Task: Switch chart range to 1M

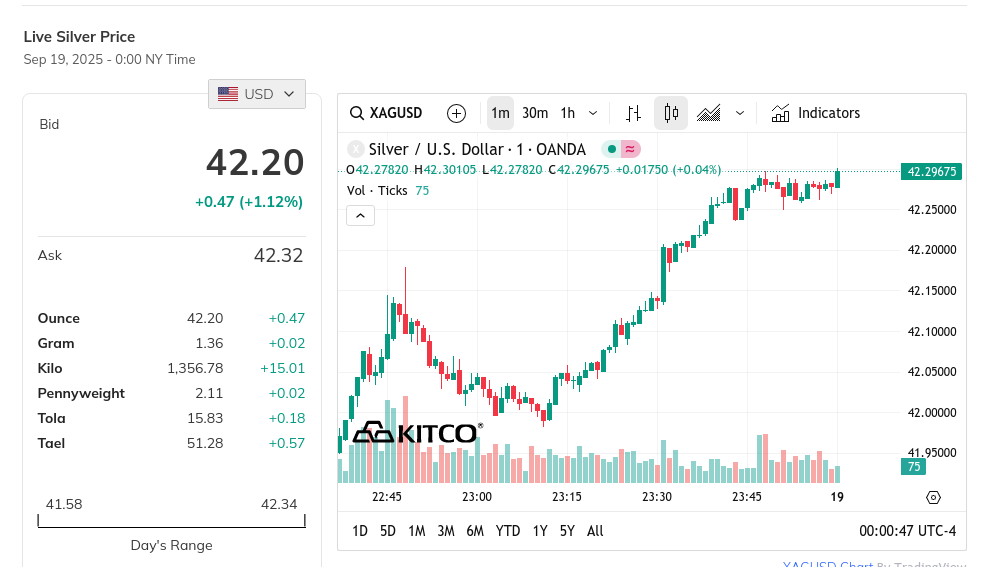Action: pos(417,531)
